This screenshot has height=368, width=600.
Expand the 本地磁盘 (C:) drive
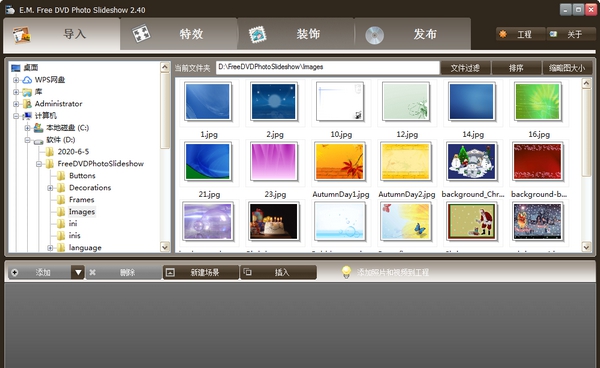(x=28, y=128)
